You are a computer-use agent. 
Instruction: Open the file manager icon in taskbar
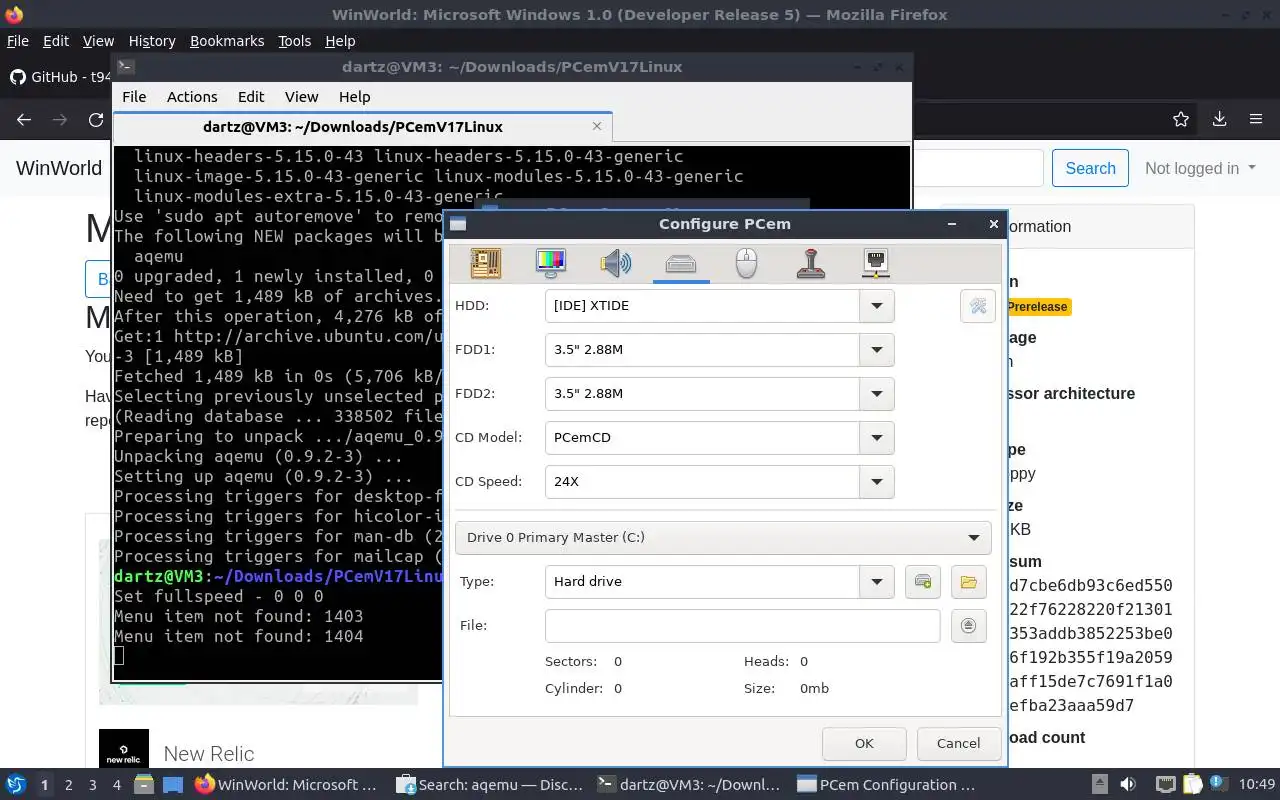point(143,785)
